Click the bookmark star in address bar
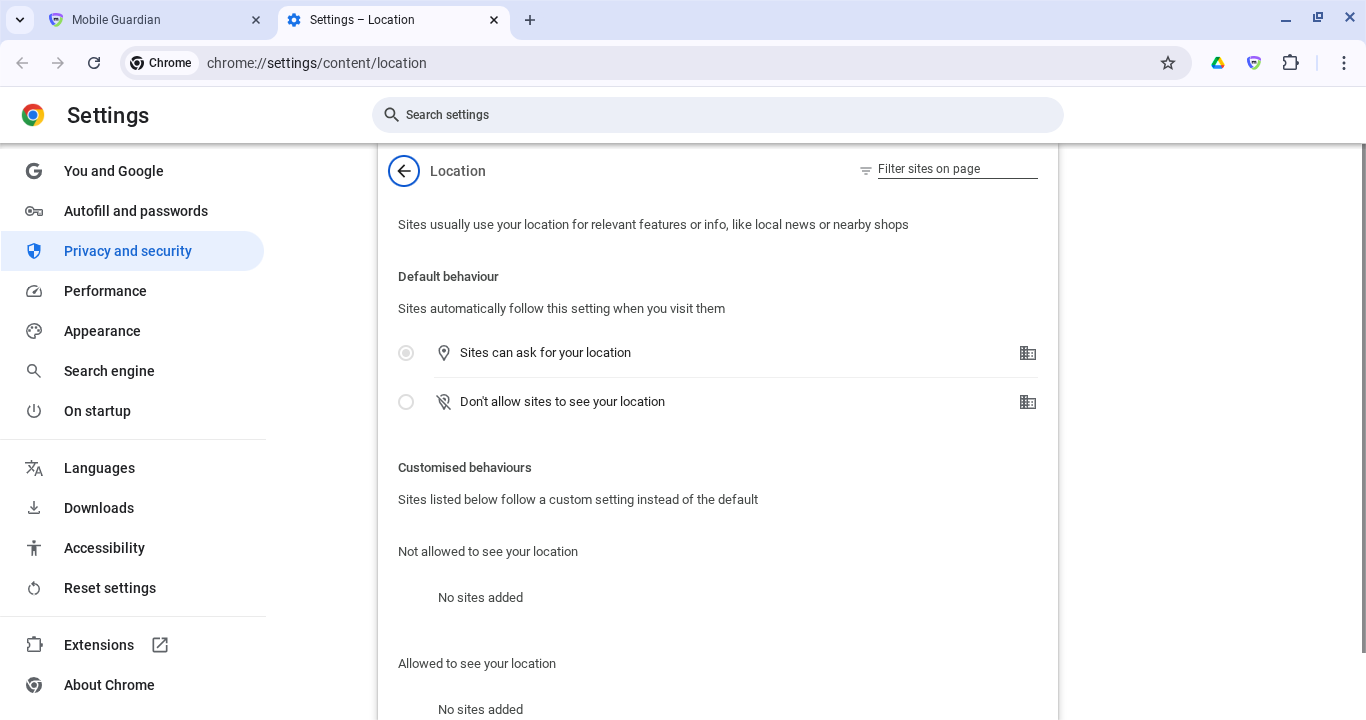 (1167, 63)
